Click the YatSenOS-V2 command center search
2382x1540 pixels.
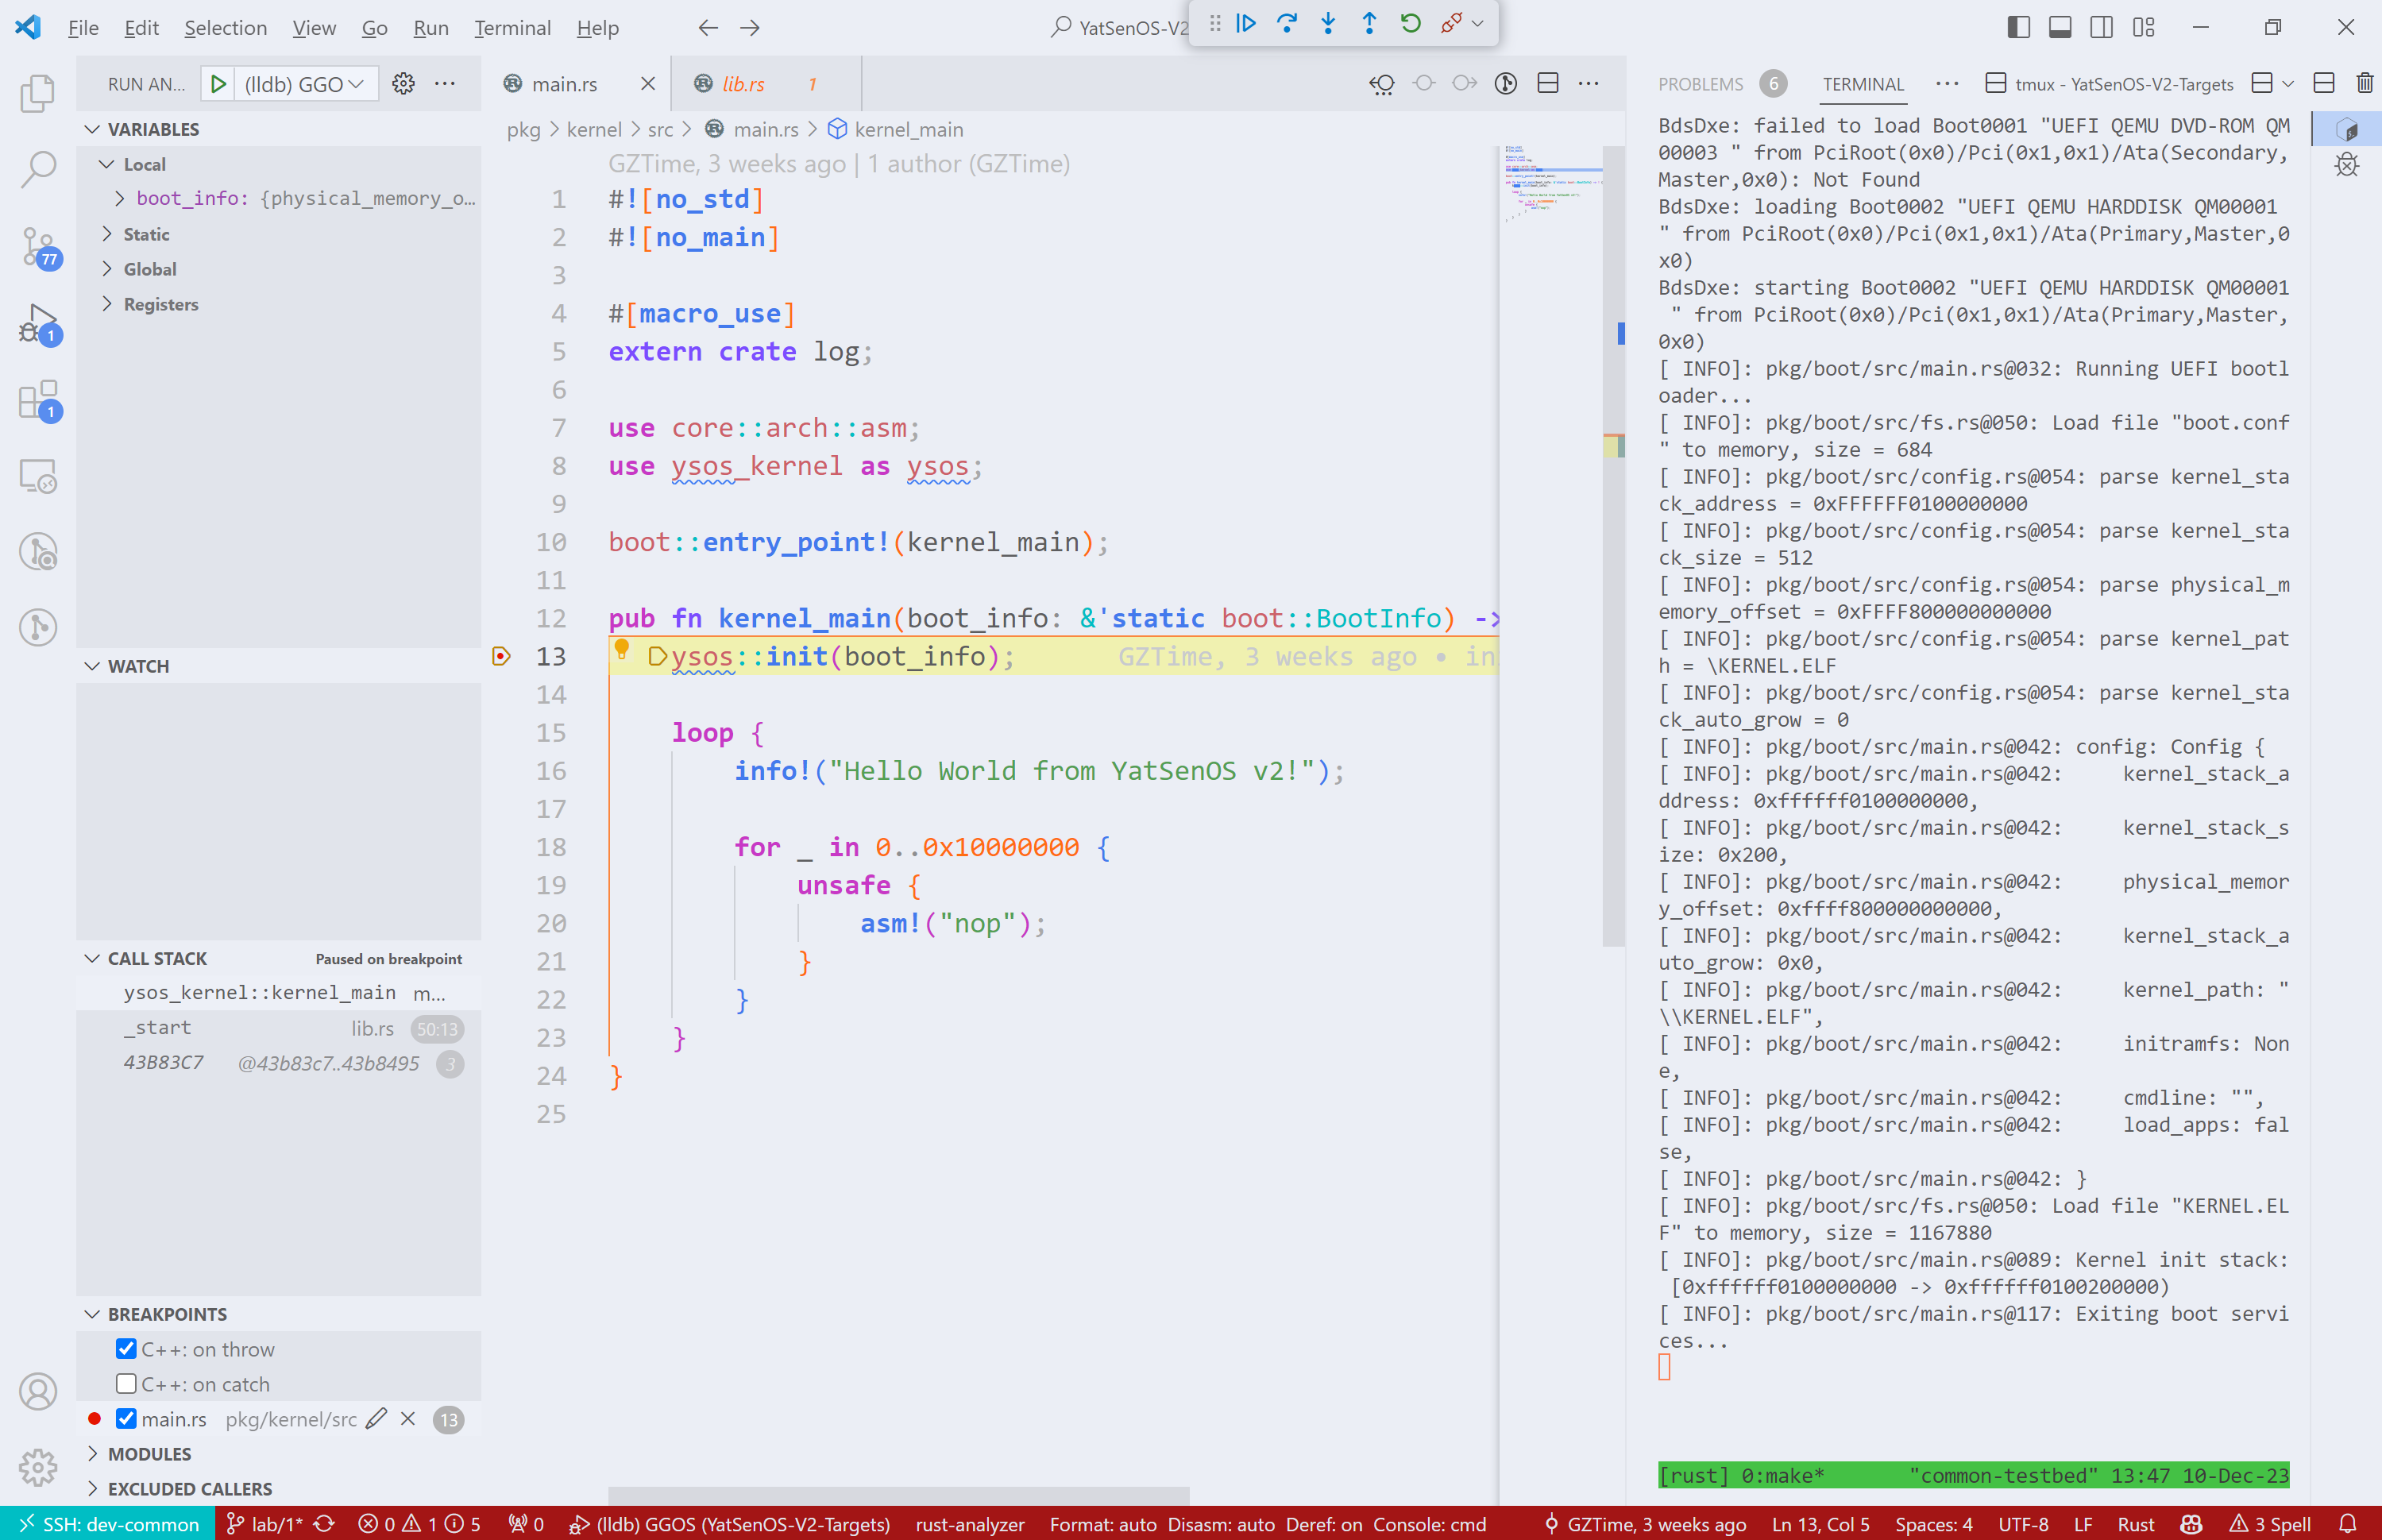pyautogui.click(x=1120, y=28)
